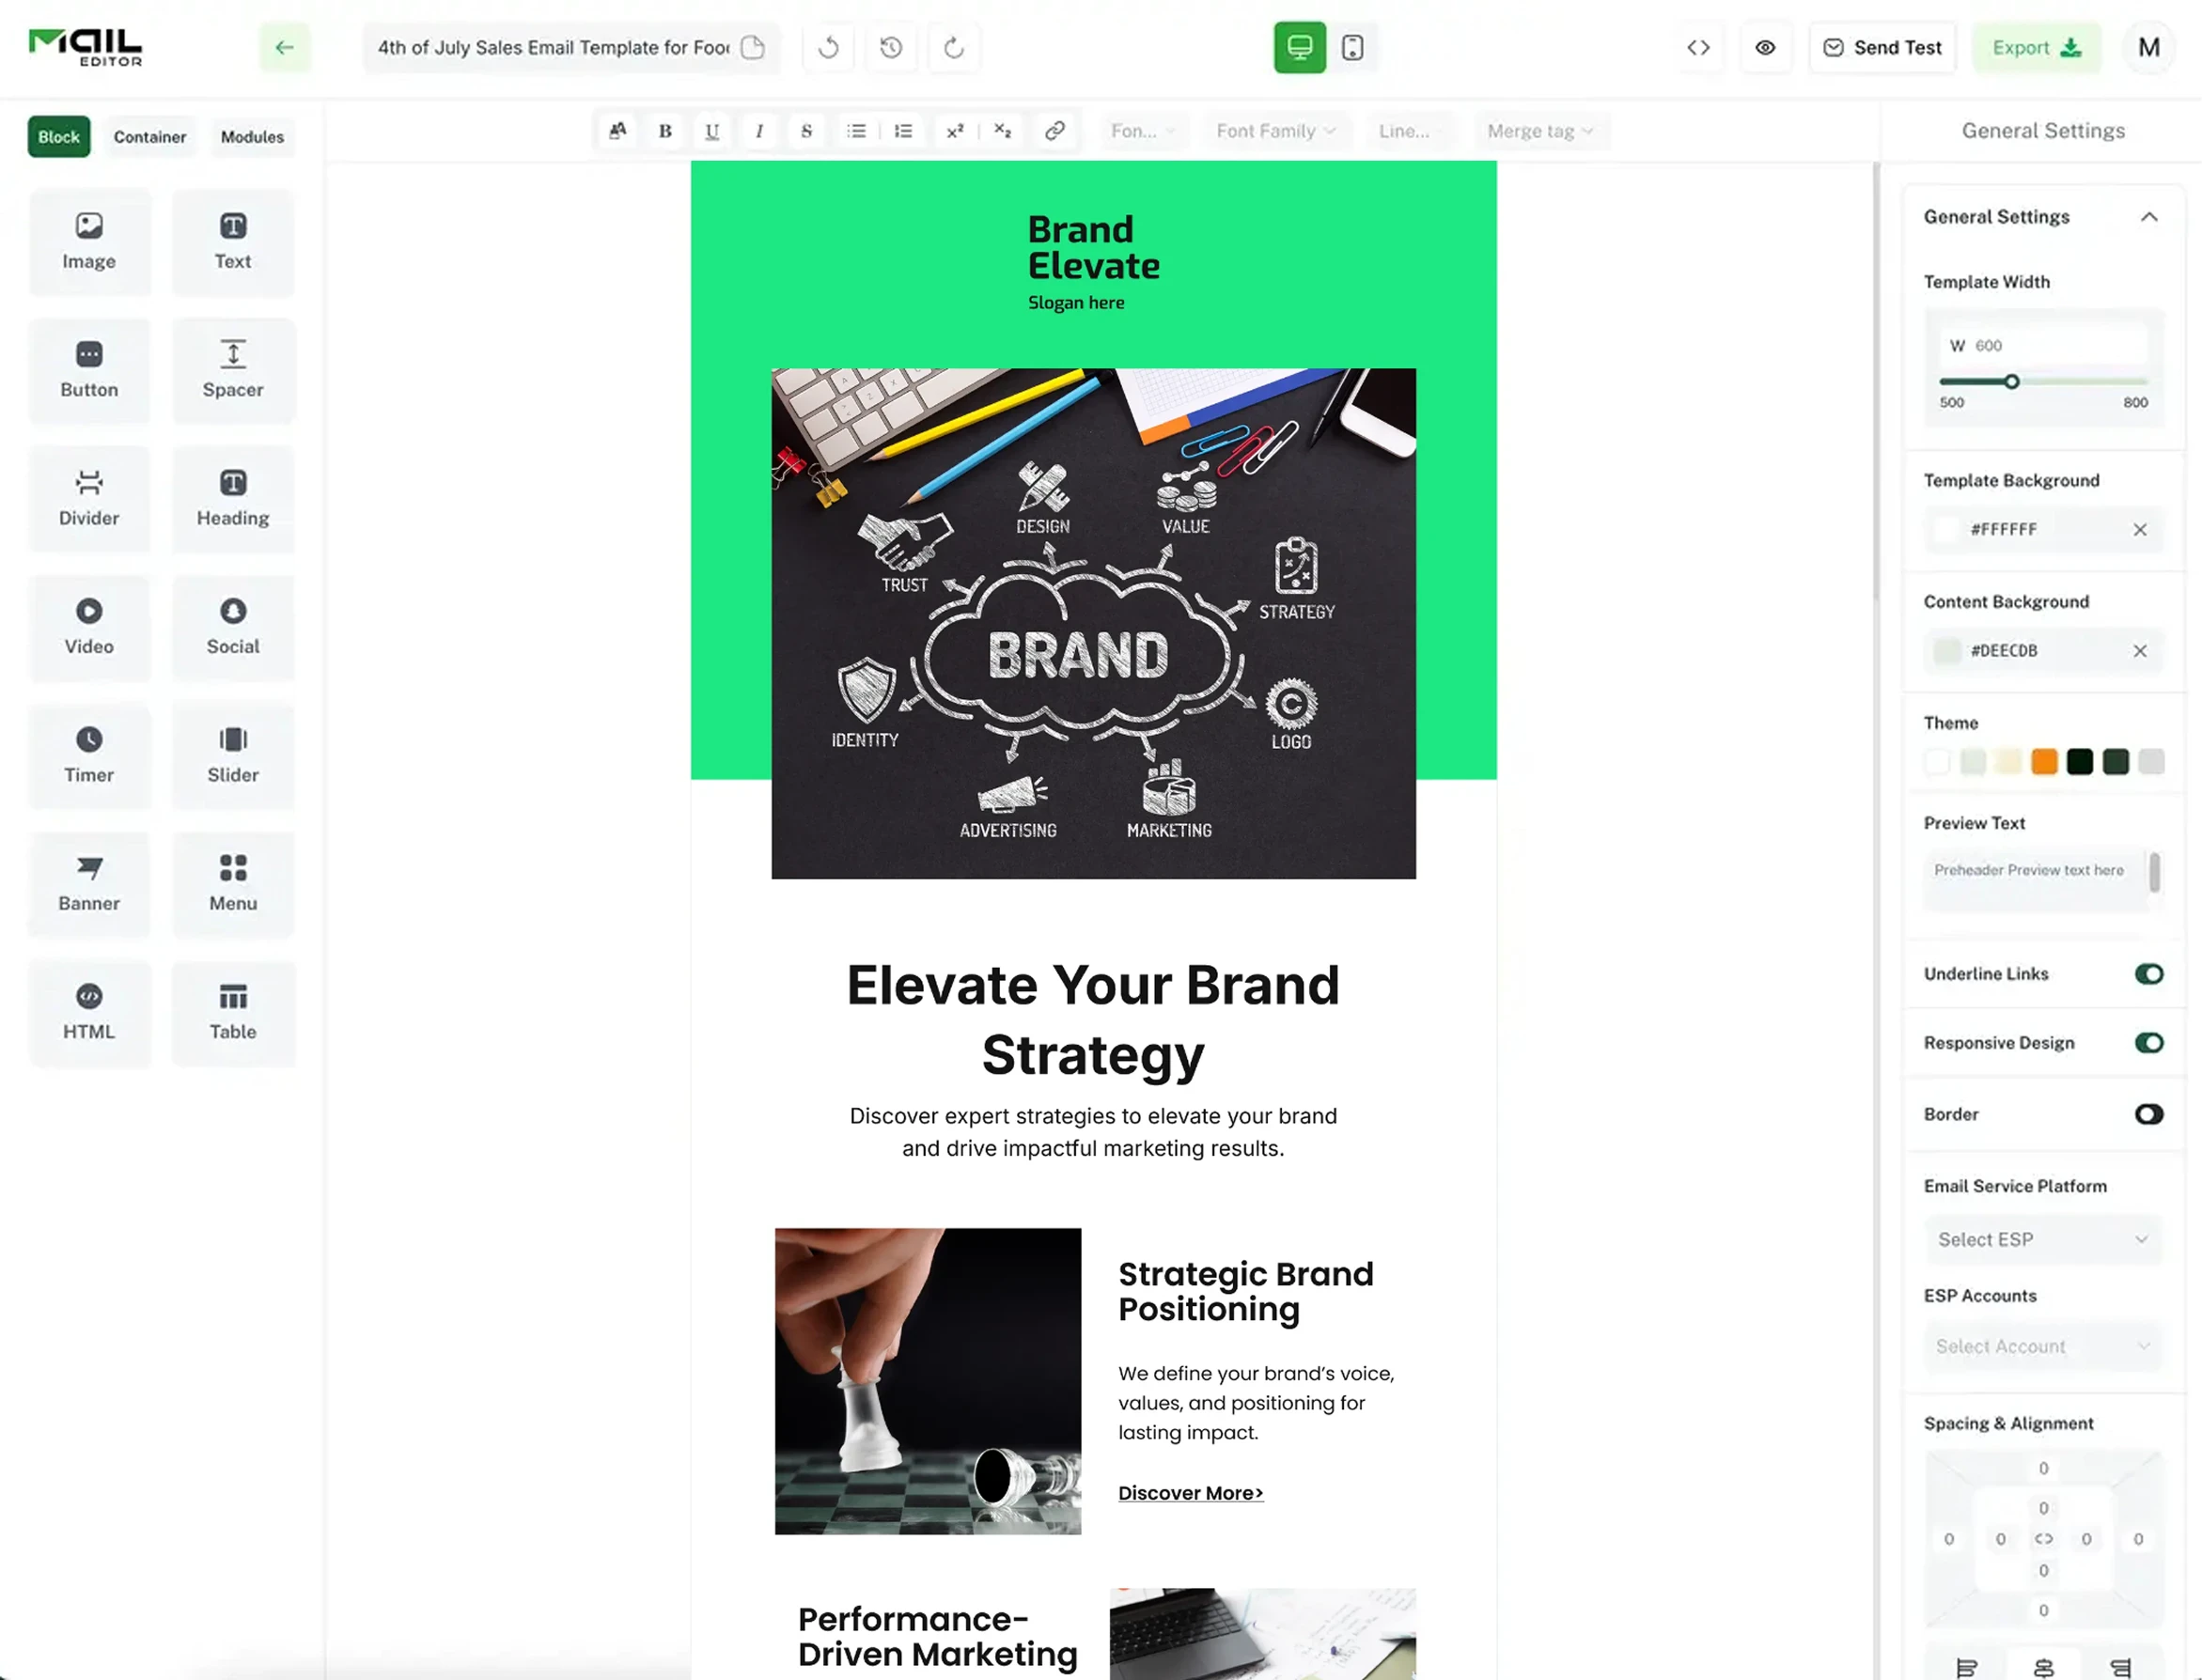
Task: Select the chess piece image
Action: click(928, 1381)
